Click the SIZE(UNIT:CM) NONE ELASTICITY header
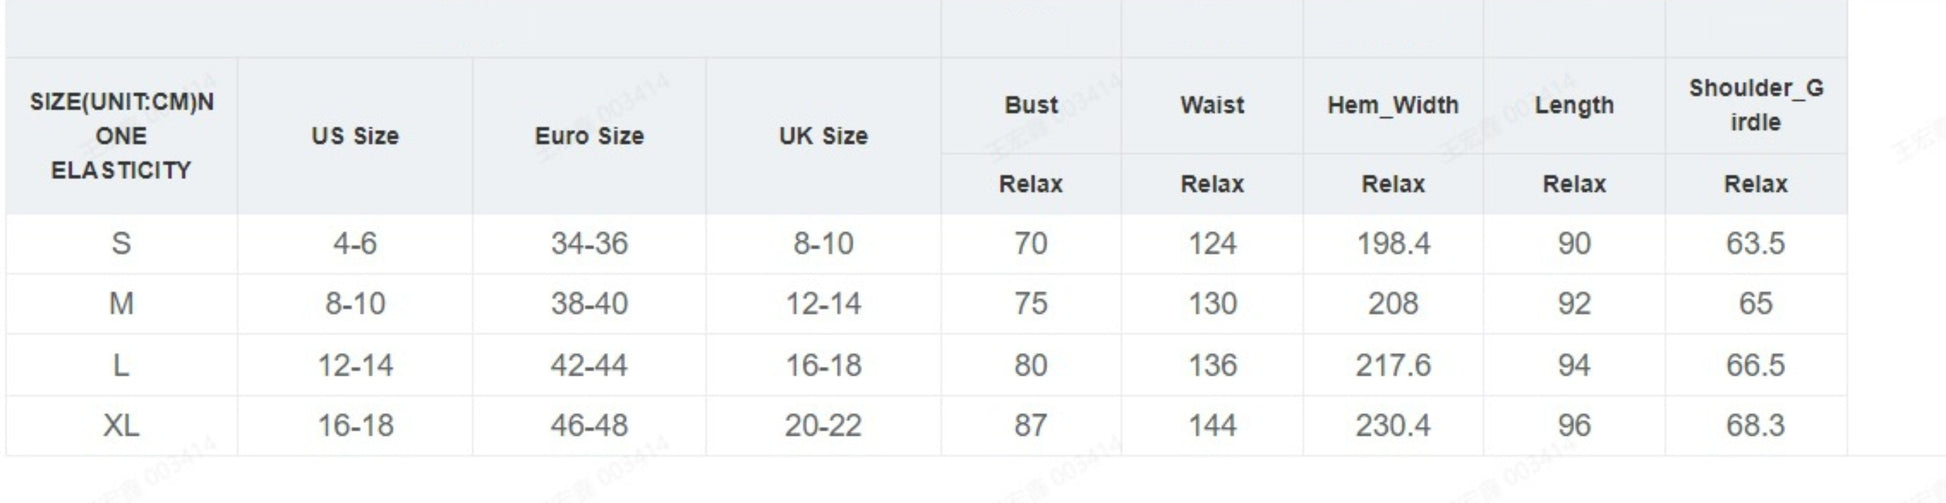Screen dimensions: 1946x503 121,136
